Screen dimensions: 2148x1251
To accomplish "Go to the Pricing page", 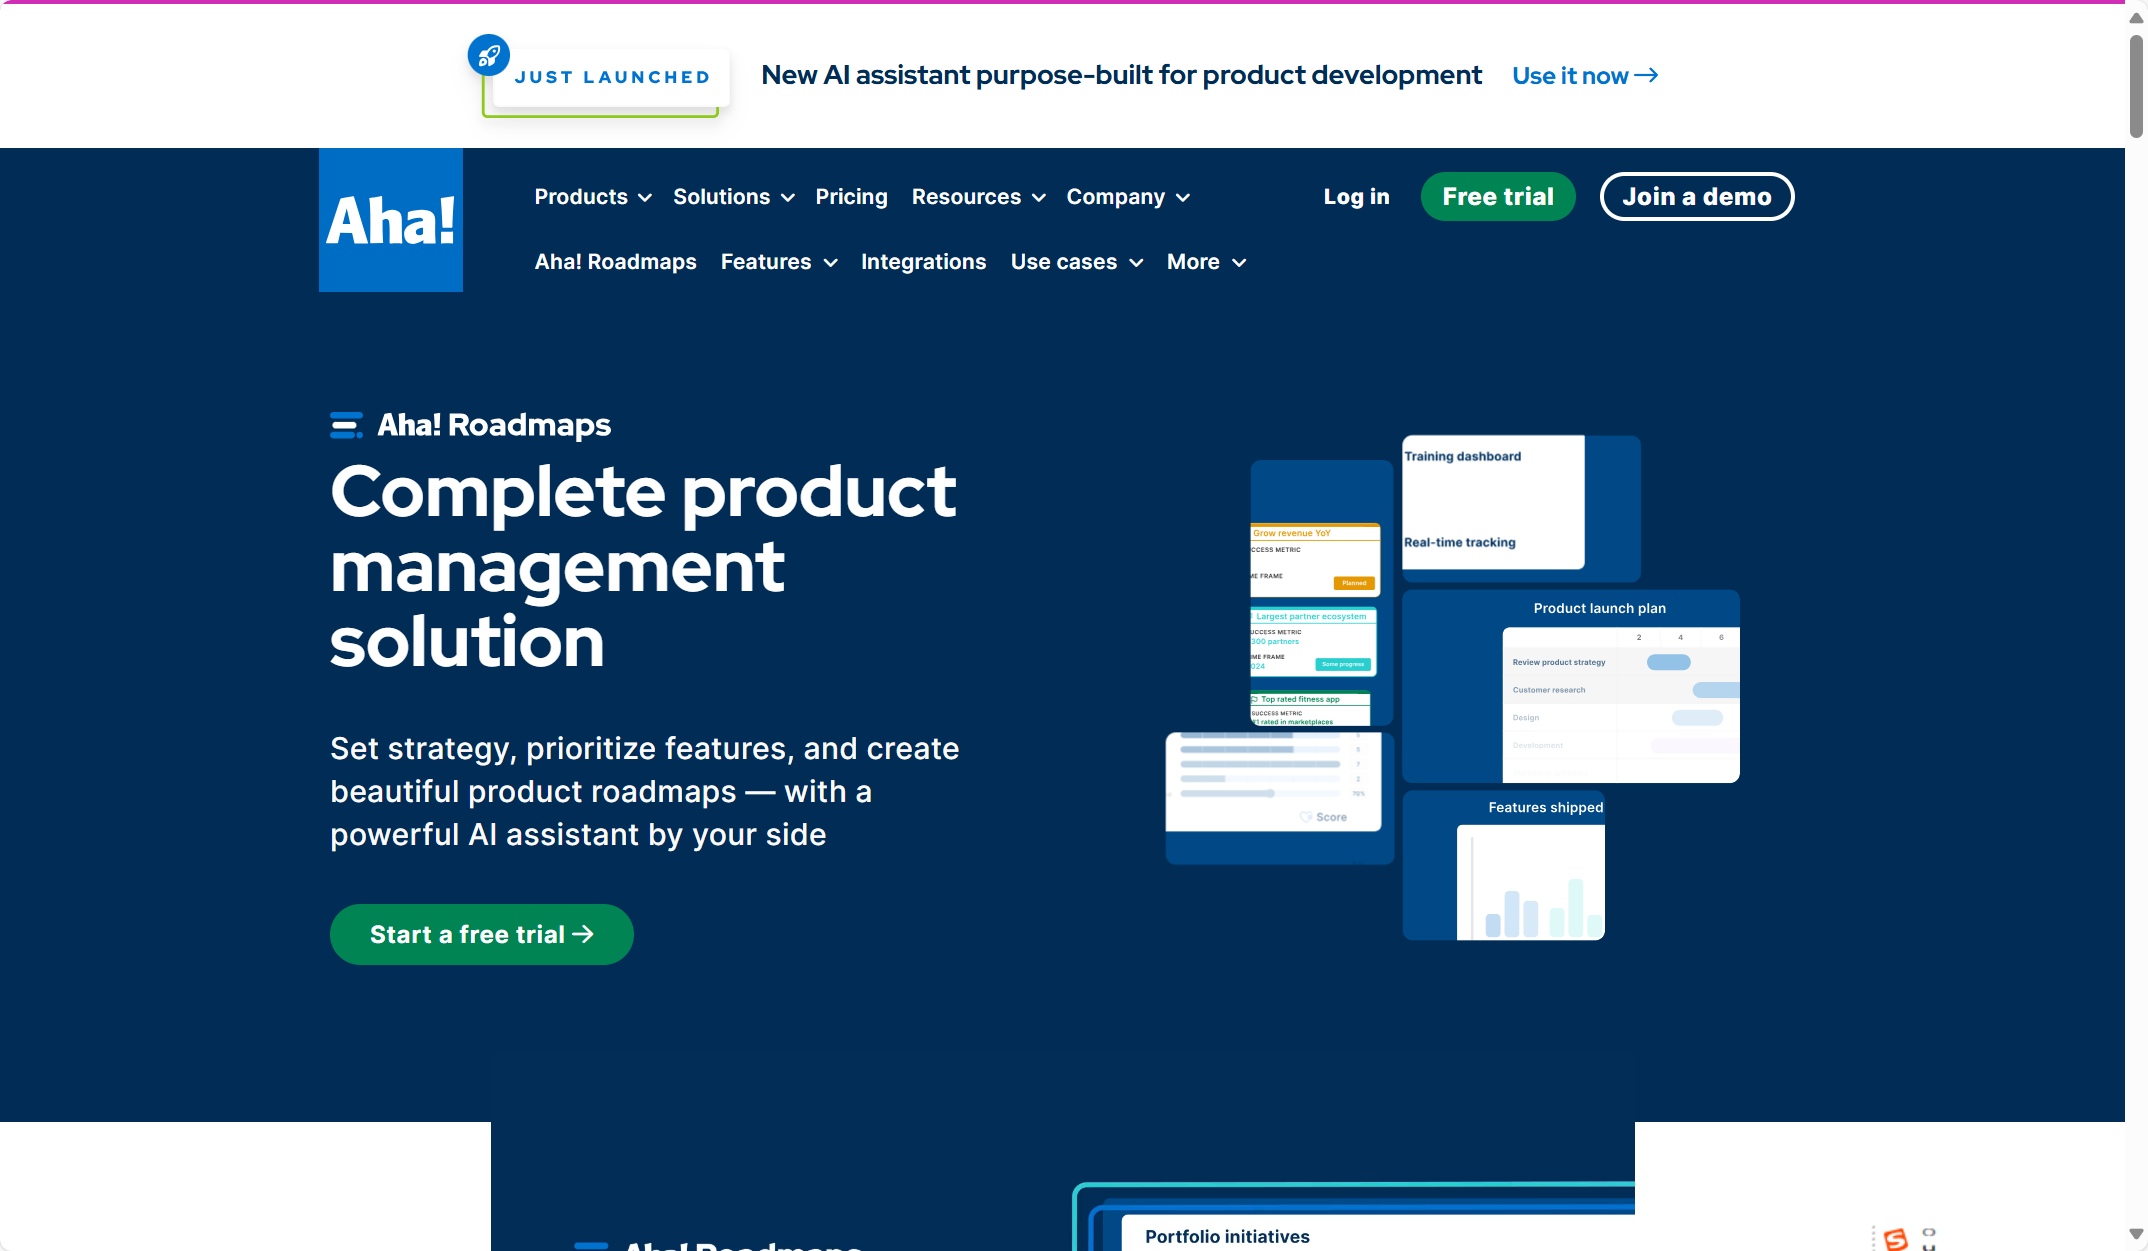I will coord(851,197).
